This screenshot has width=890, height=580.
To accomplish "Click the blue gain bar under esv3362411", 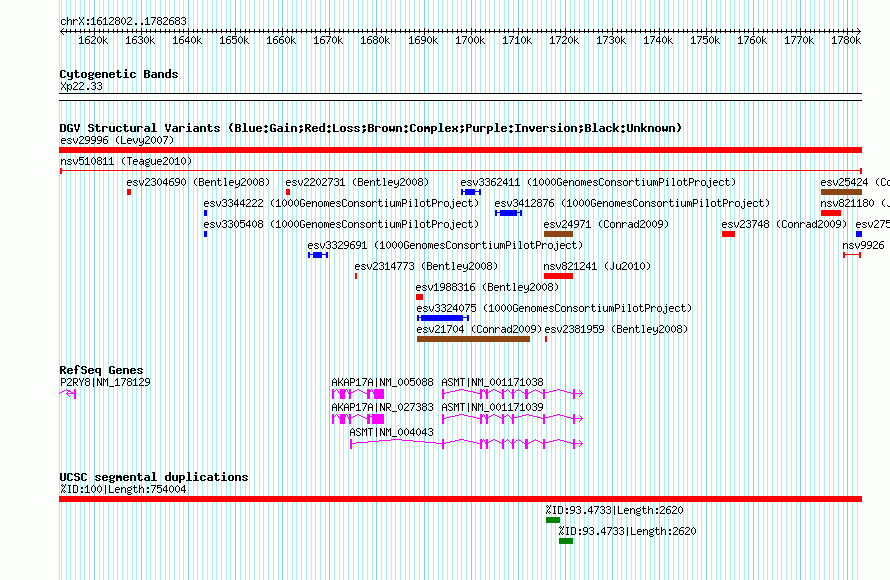I will 471,192.
